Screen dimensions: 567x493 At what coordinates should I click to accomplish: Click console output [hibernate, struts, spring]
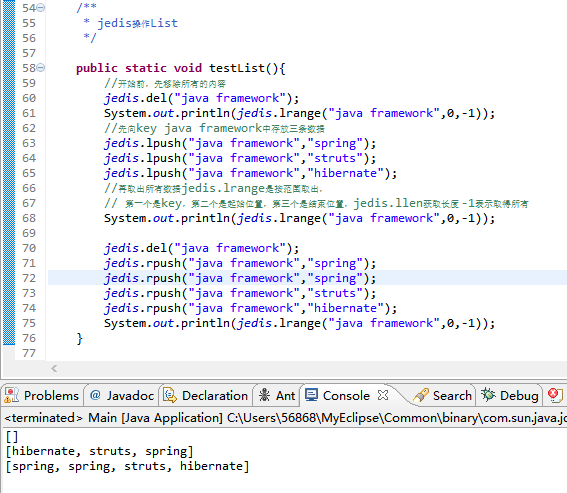[x=100, y=451]
